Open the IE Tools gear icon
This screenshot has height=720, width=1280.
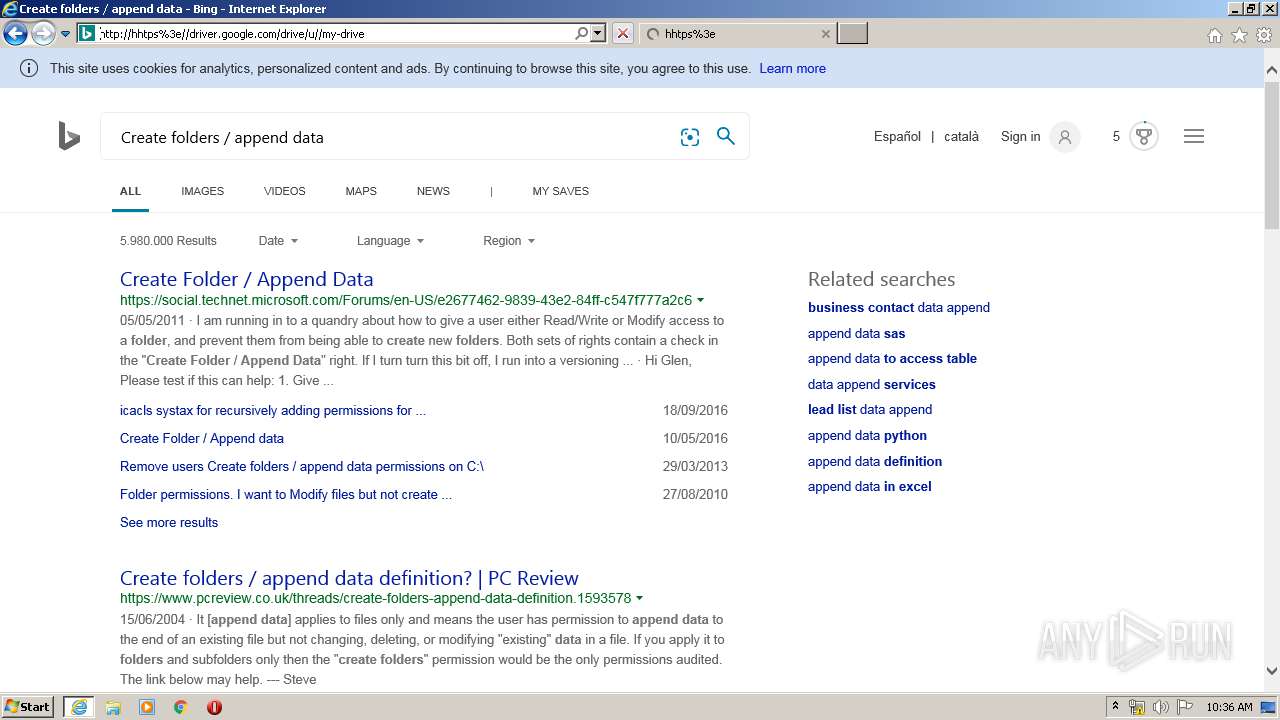click(1264, 35)
